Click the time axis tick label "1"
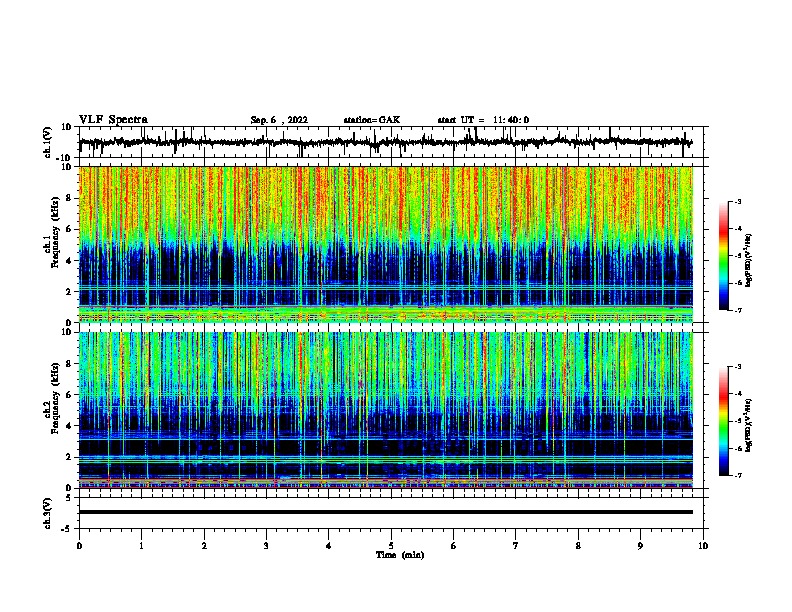 tap(142, 546)
